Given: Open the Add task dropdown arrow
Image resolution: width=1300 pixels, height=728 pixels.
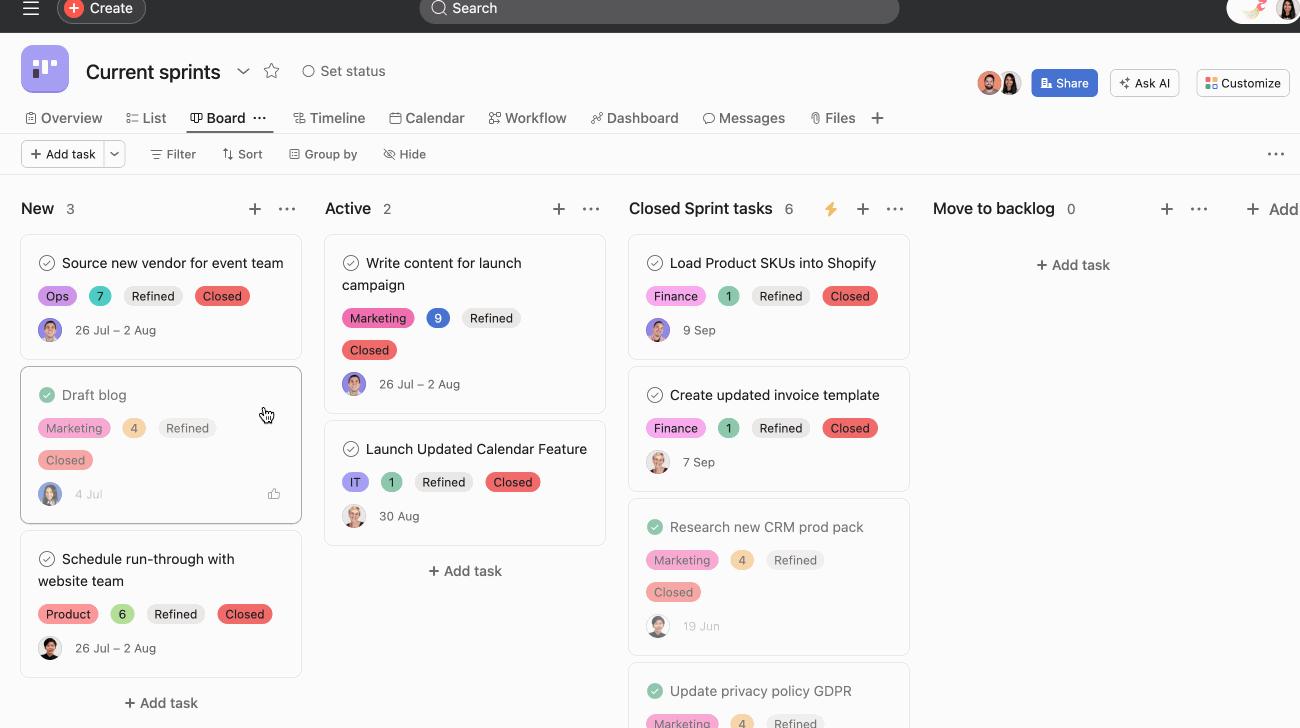Looking at the screenshot, I should (114, 154).
